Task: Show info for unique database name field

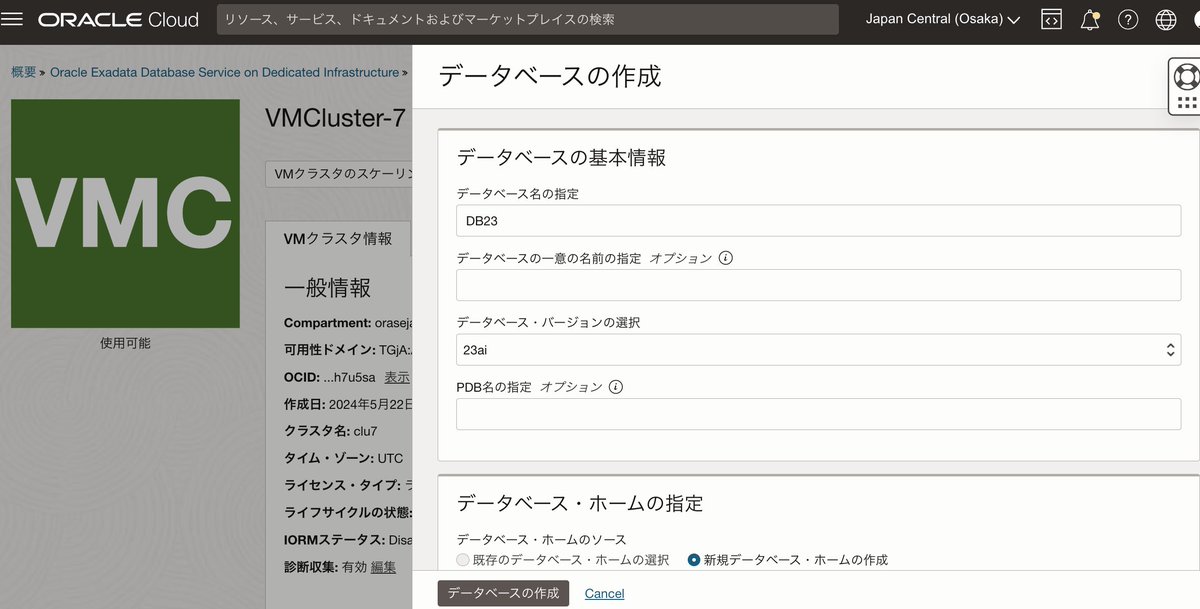Action: pyautogui.click(x=726, y=258)
